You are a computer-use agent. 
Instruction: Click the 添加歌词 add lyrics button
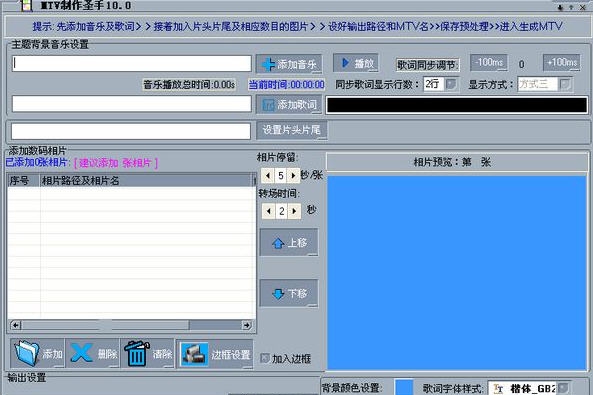coord(289,104)
